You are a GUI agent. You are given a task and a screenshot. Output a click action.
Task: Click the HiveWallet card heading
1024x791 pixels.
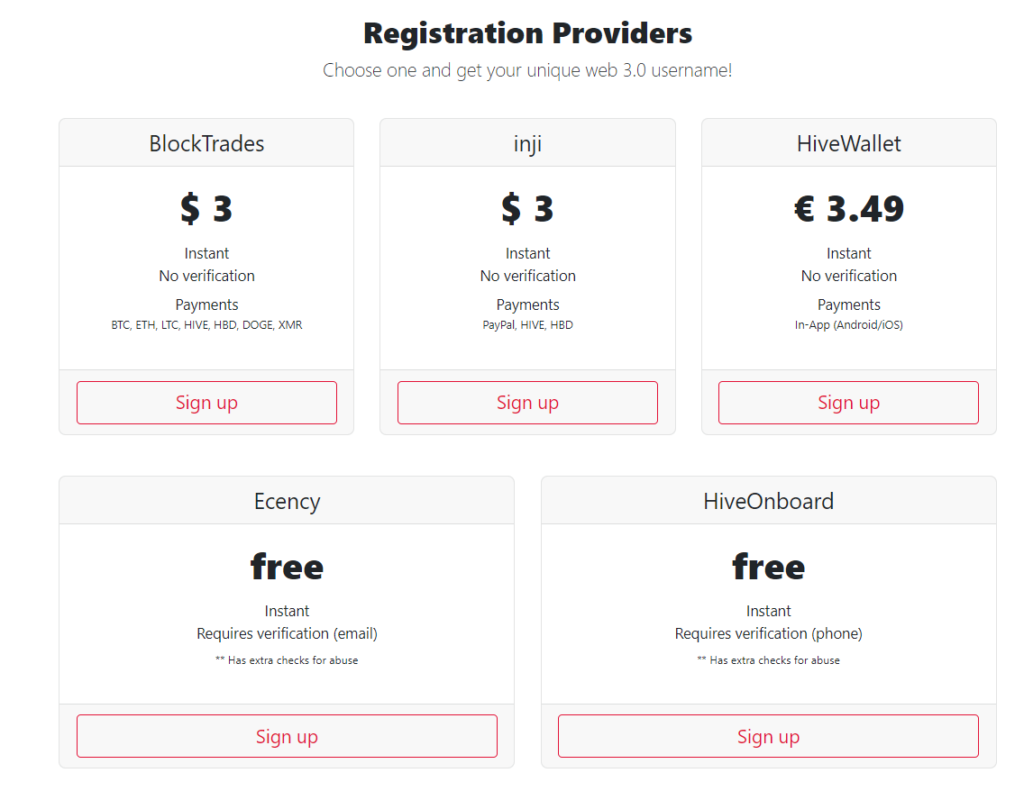point(848,144)
